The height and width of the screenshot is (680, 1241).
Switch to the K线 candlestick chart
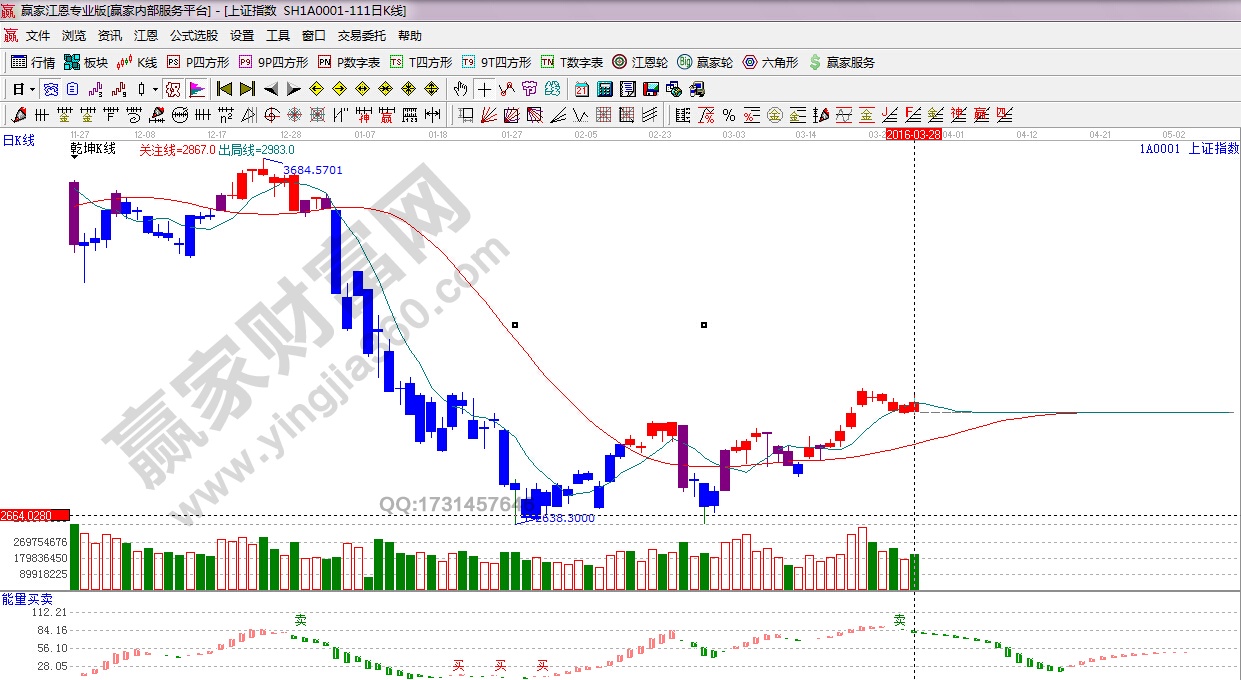click(x=137, y=62)
